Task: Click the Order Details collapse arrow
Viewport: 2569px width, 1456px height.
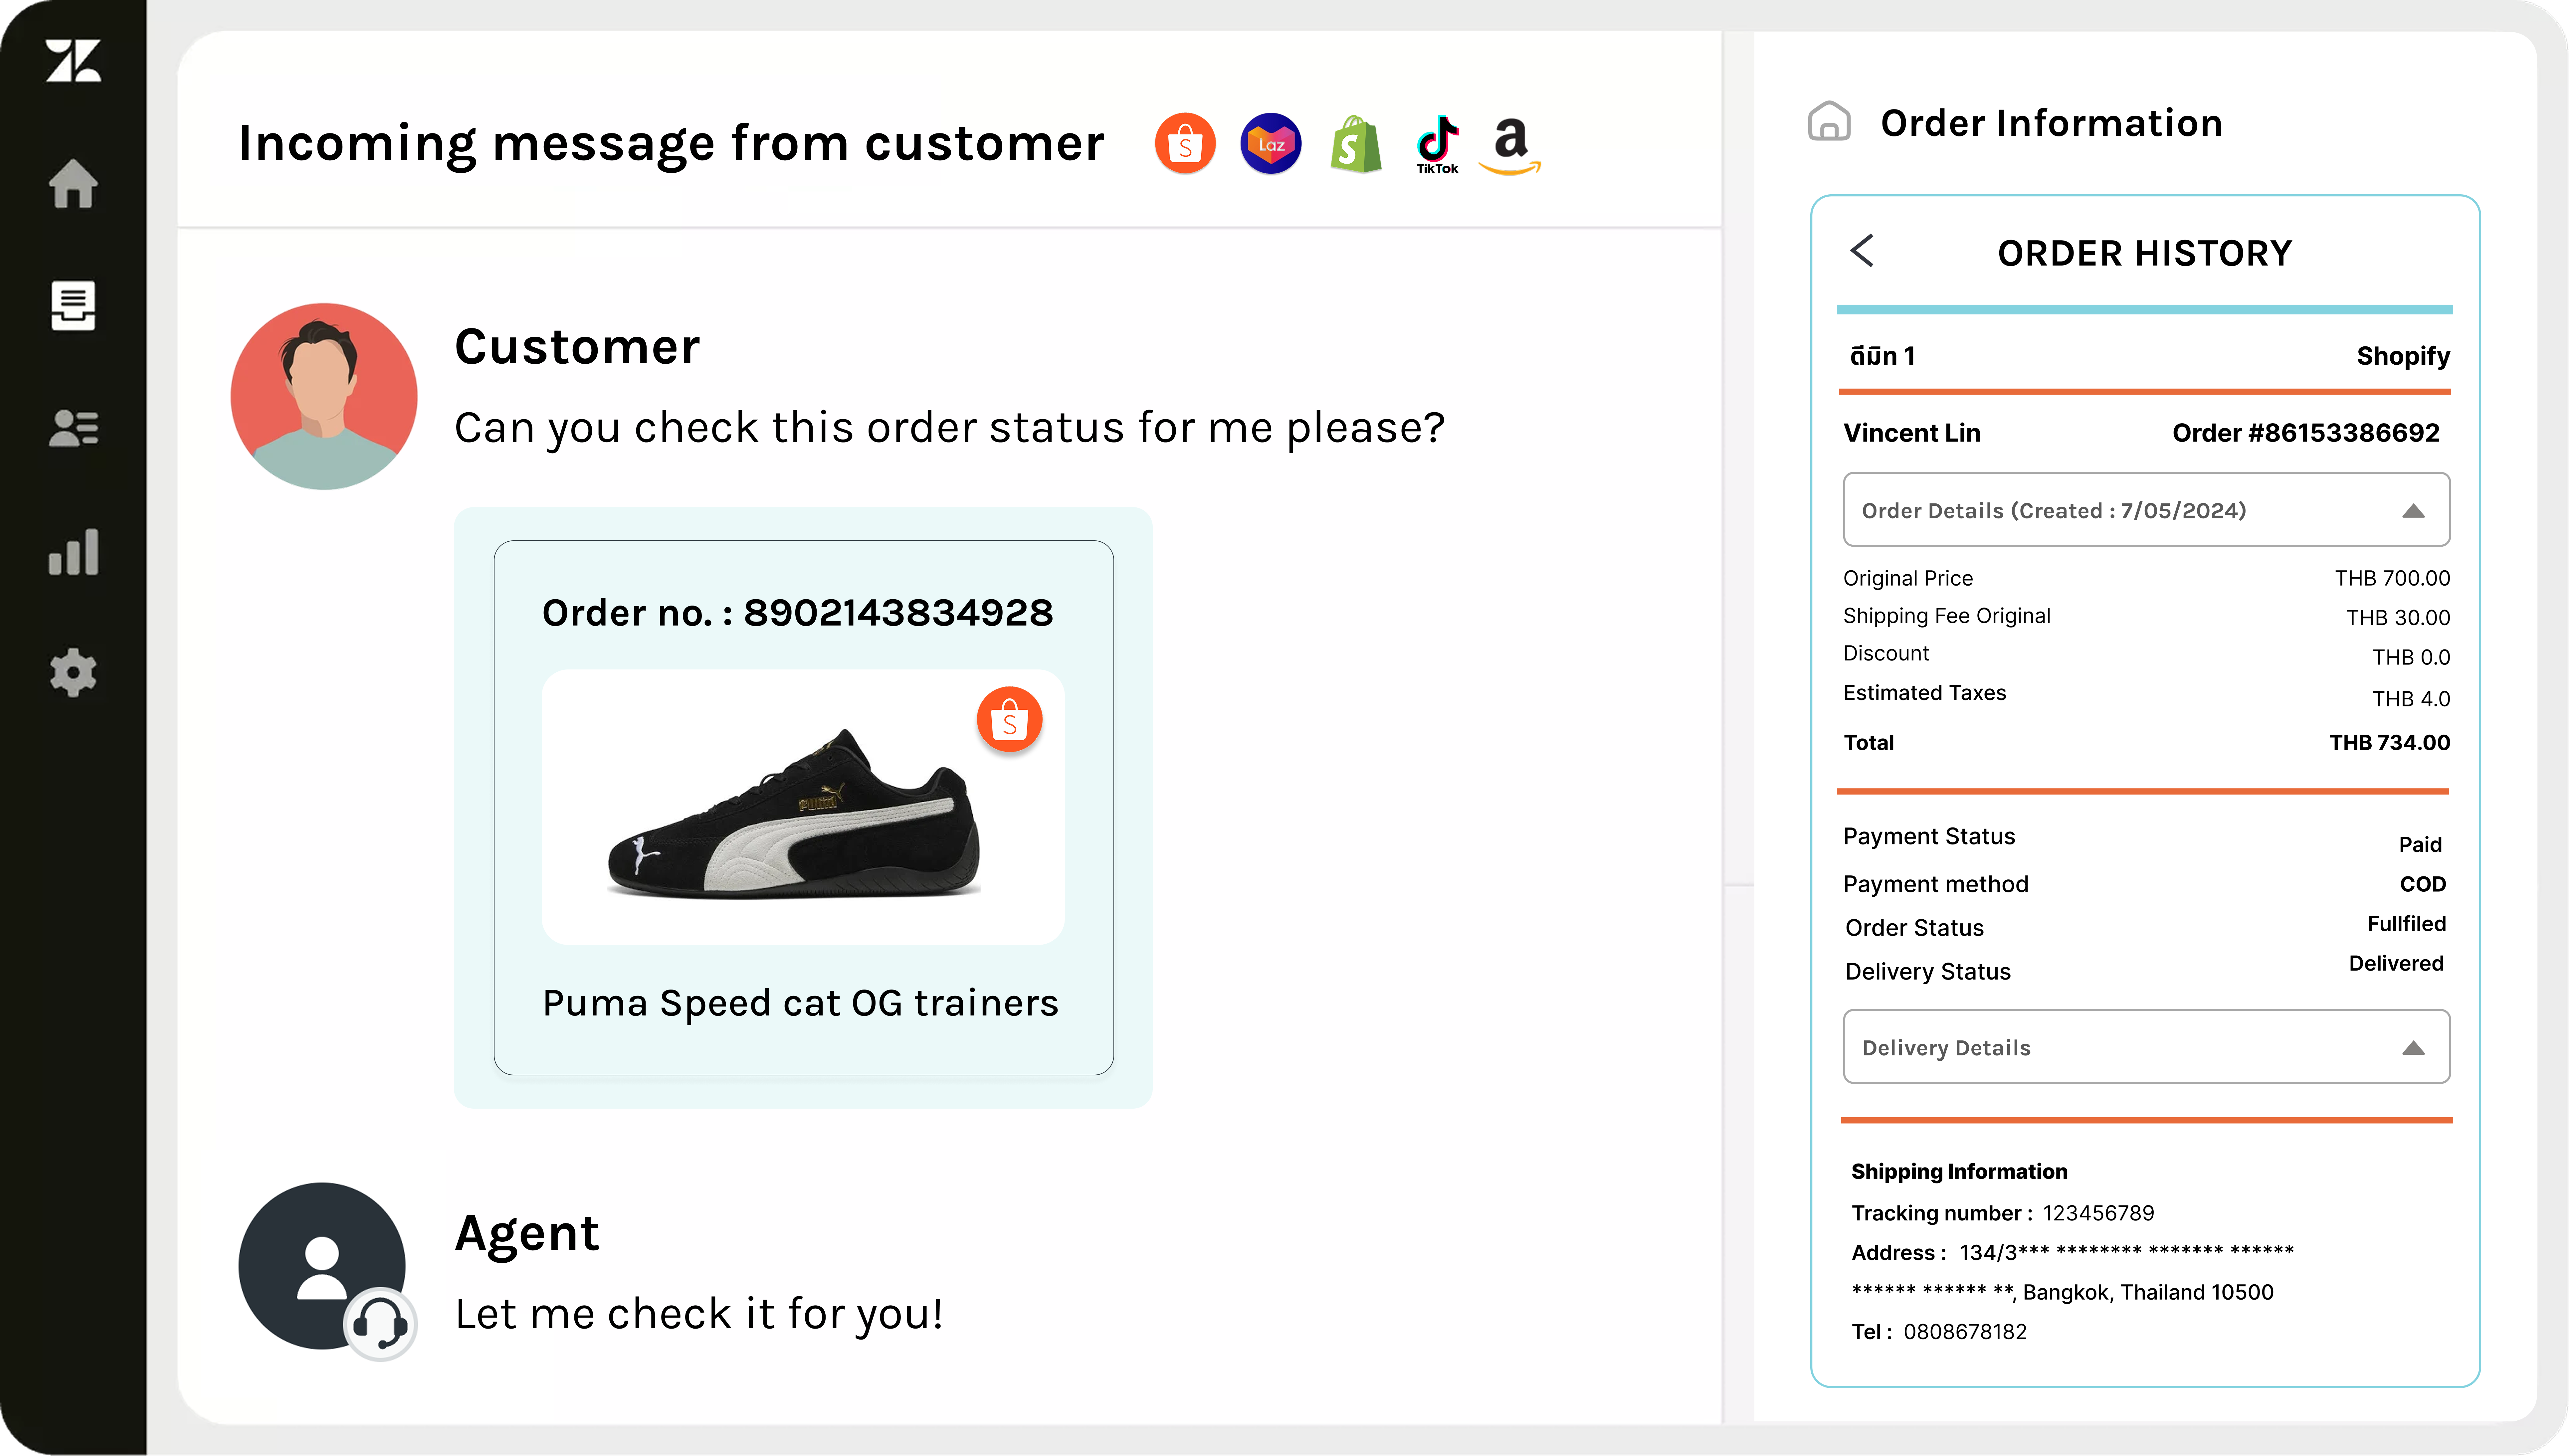Action: pyautogui.click(x=2413, y=511)
